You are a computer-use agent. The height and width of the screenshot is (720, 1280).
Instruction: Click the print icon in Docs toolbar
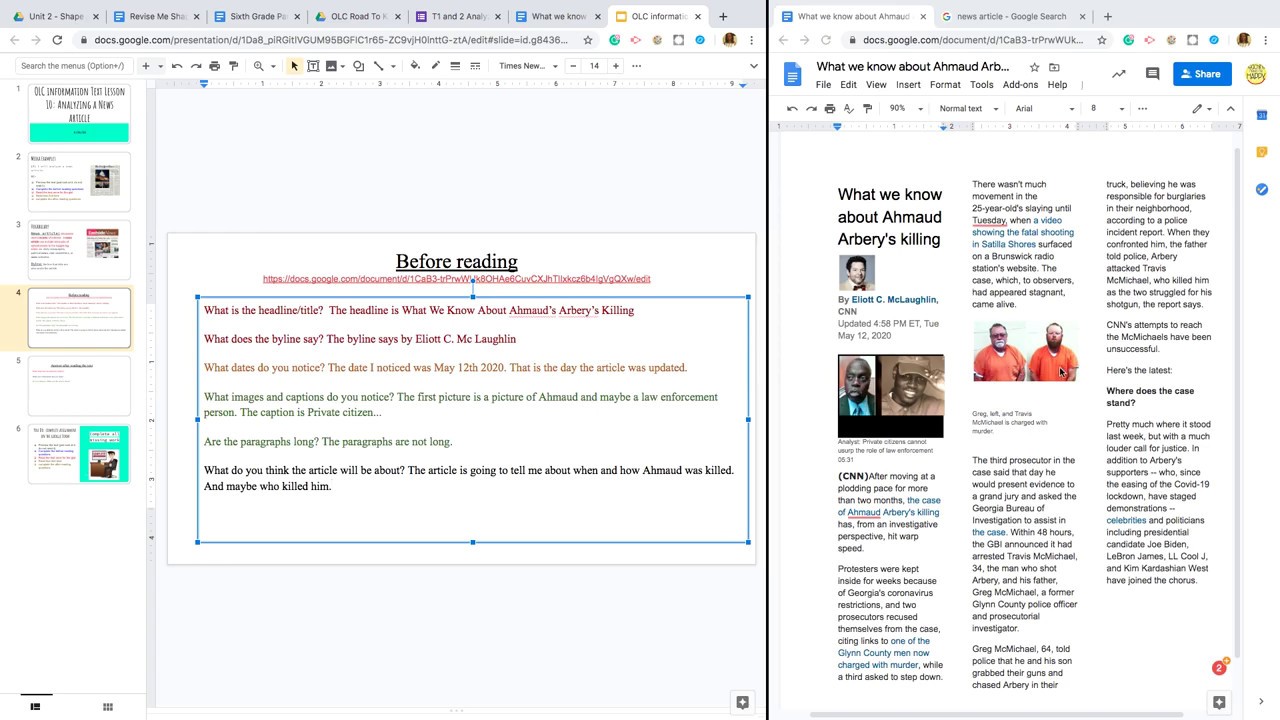[x=829, y=108]
